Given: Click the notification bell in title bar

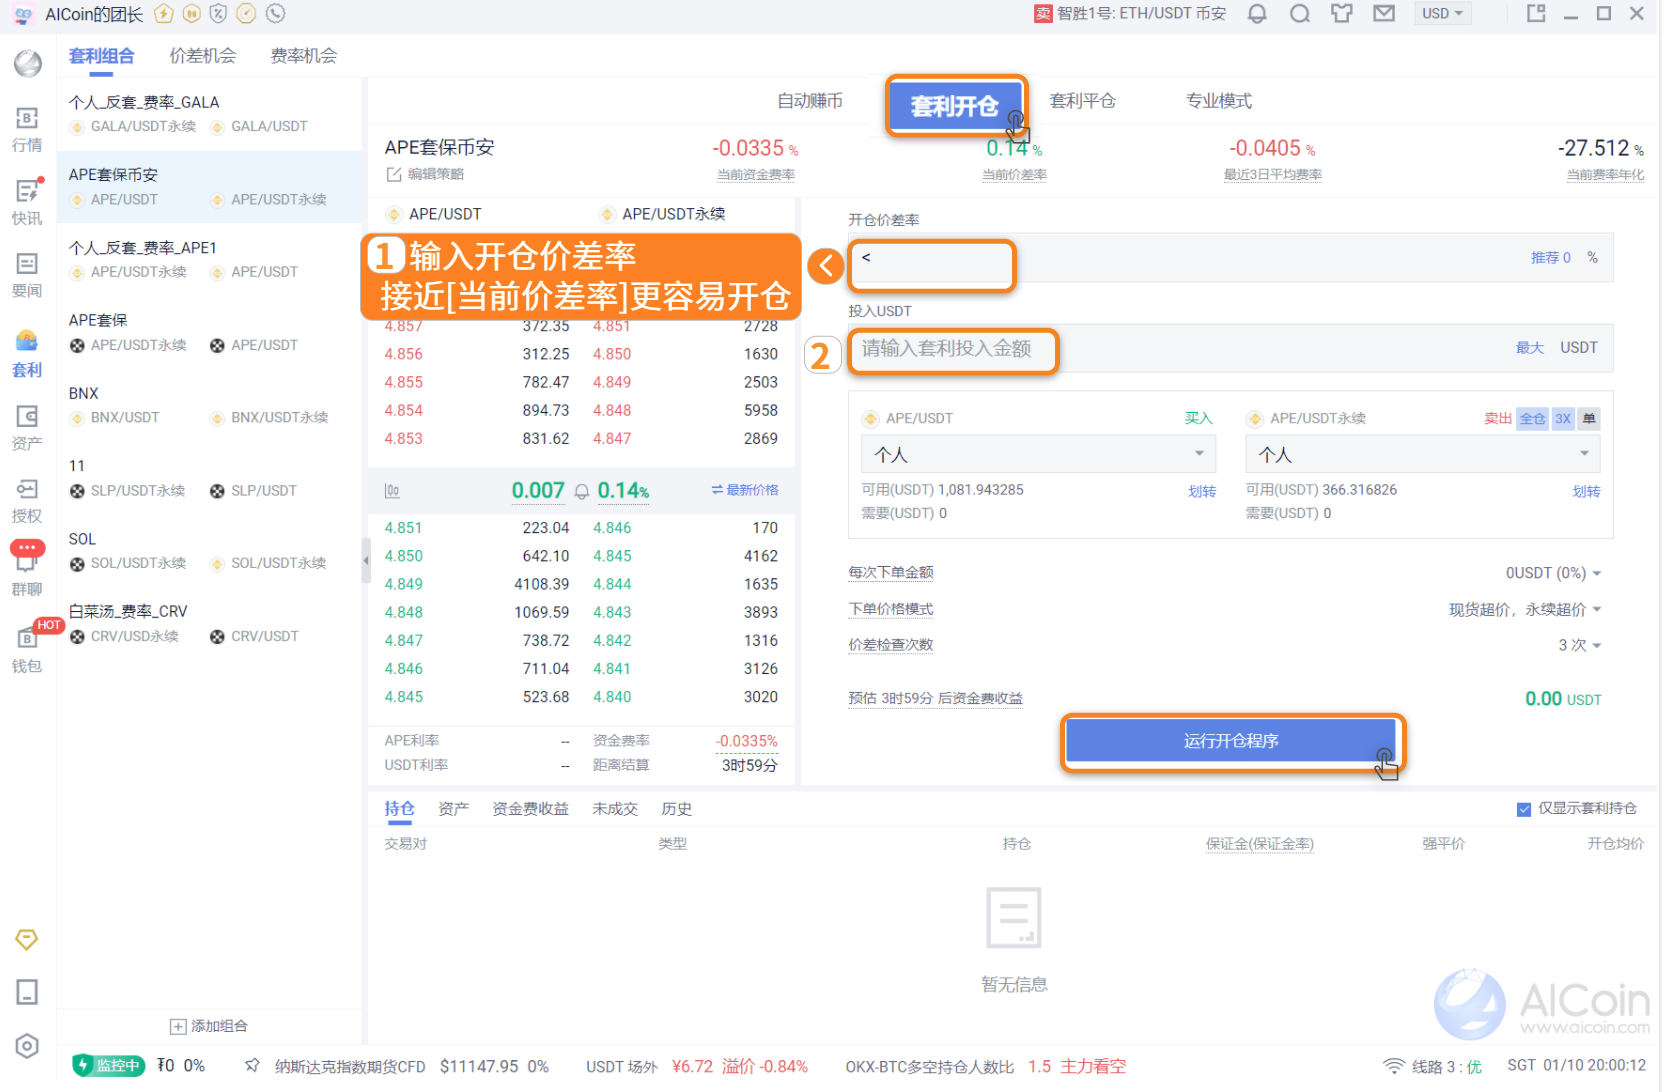Looking at the screenshot, I should 1258,13.
